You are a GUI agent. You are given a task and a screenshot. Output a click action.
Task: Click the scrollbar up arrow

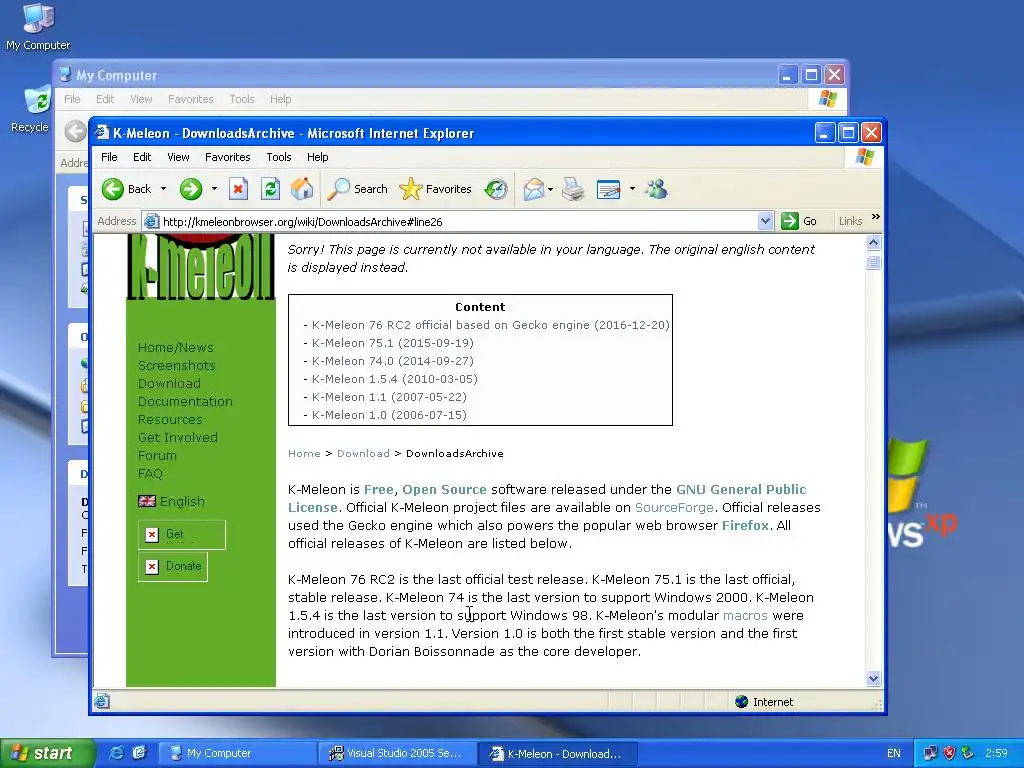click(x=873, y=243)
